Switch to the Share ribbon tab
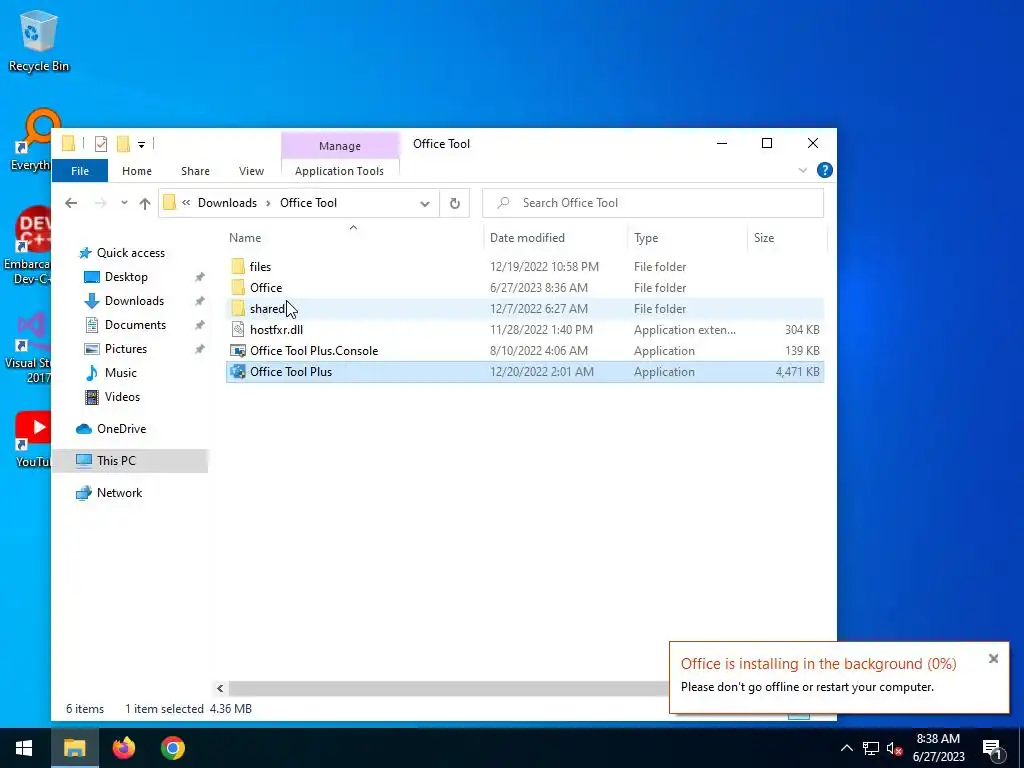The height and width of the screenshot is (768, 1024). click(x=195, y=171)
